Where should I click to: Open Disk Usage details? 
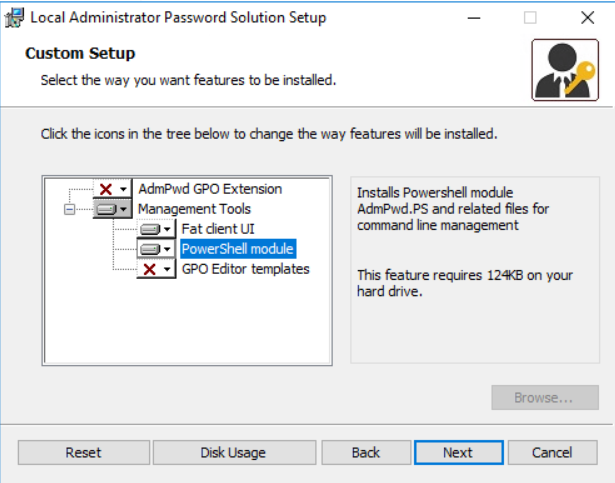coord(234,452)
